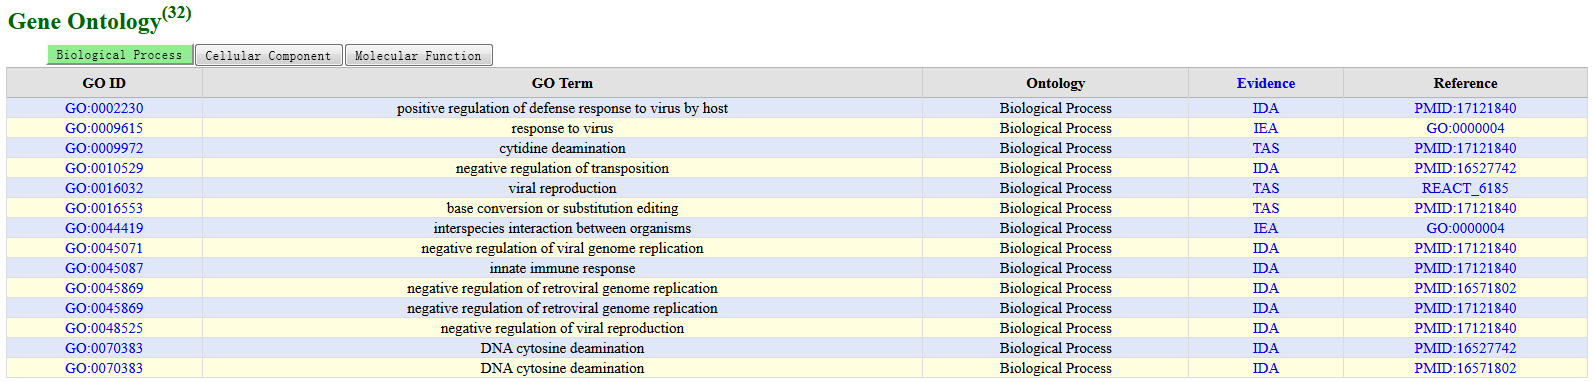This screenshot has width=1593, height=382.
Task: Open PMID:17121840 for base conversion editing
Action: coord(1465,208)
